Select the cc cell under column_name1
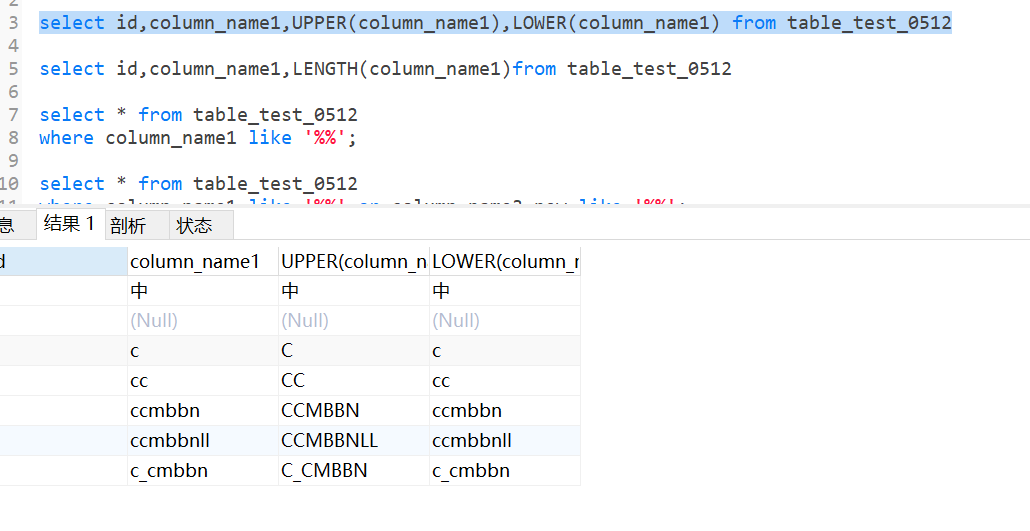This screenshot has height=531, width=1030. (140, 380)
